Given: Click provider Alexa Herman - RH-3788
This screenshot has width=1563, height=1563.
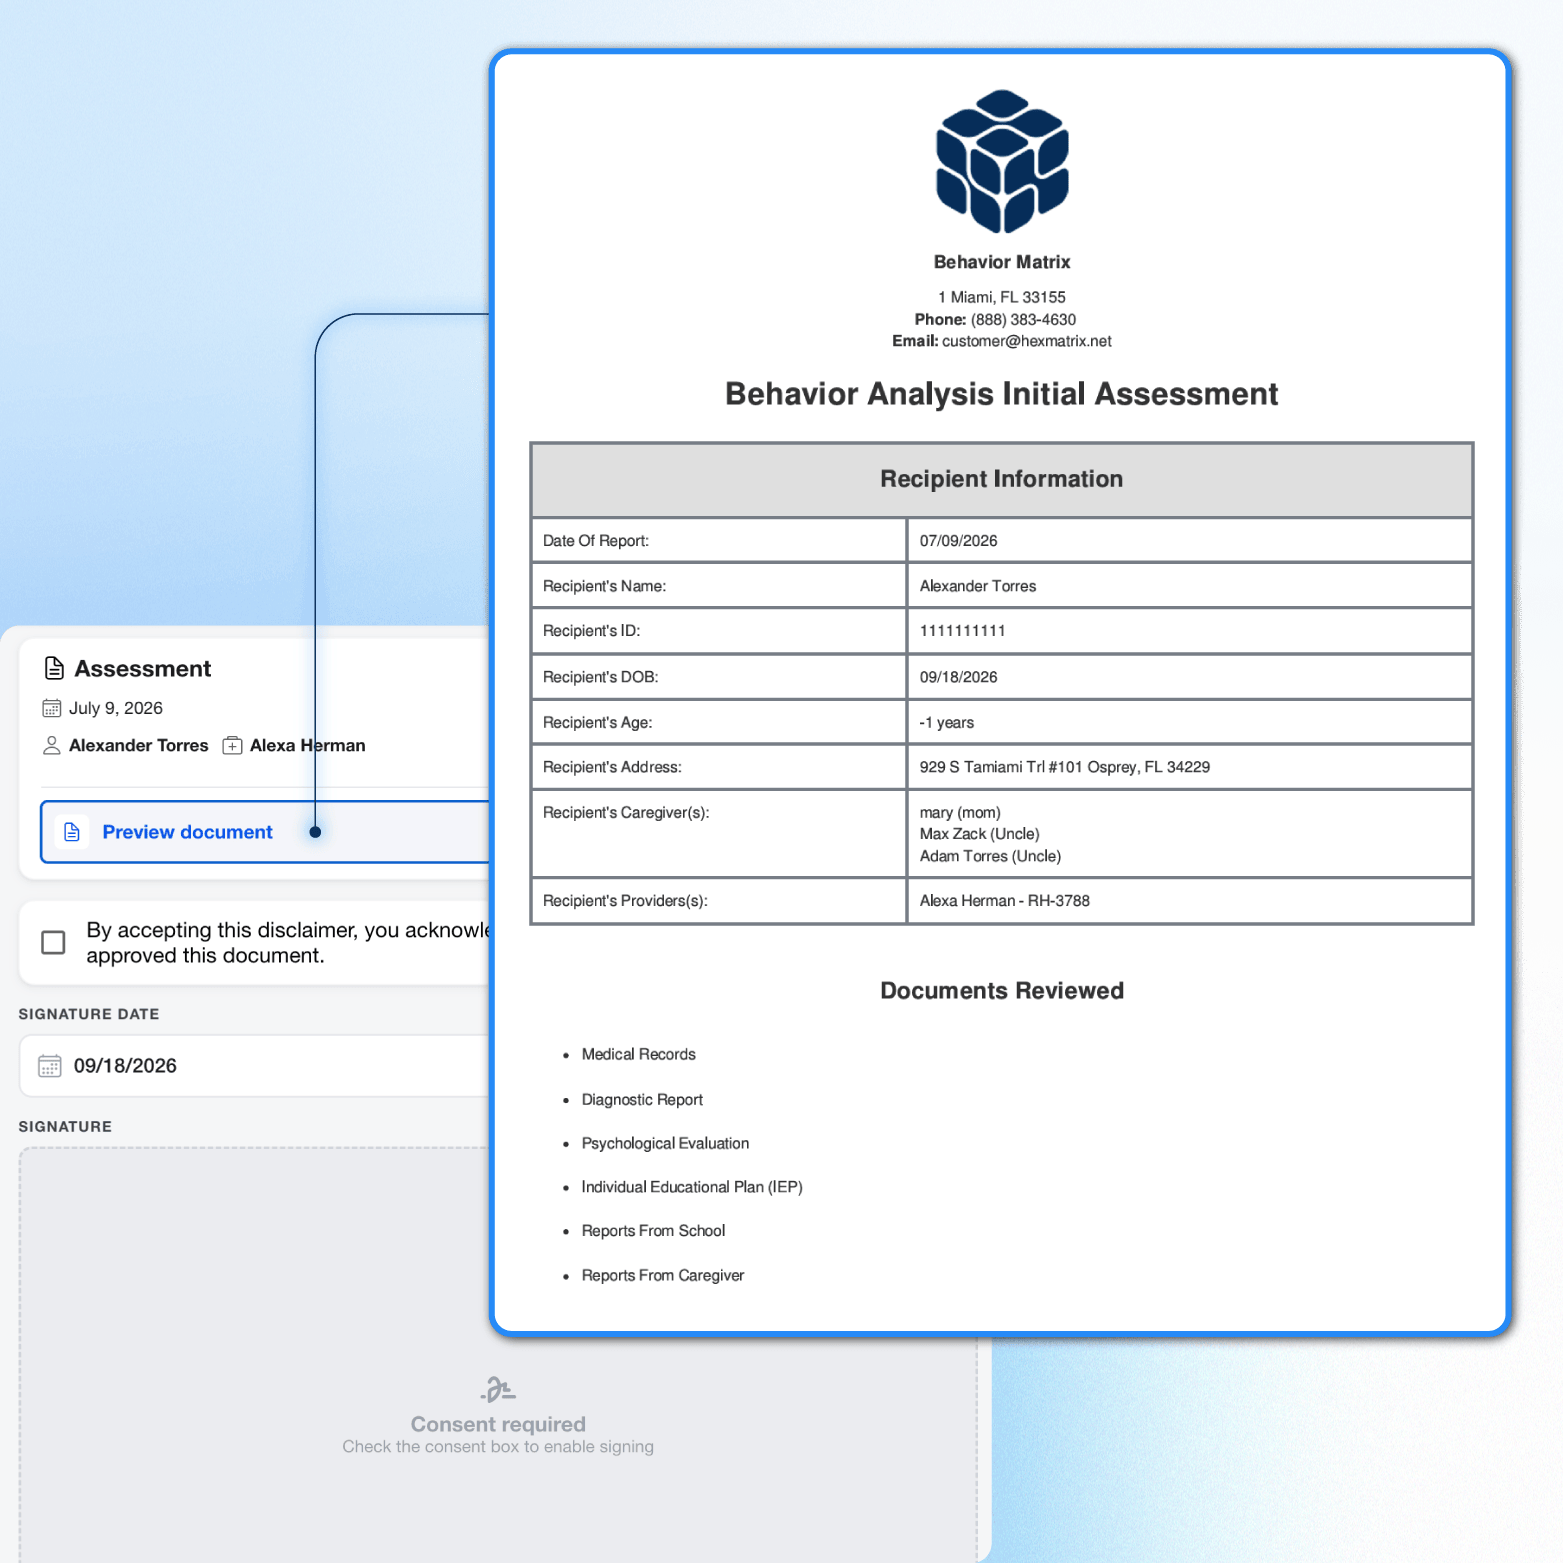Looking at the screenshot, I should [x=1005, y=901].
